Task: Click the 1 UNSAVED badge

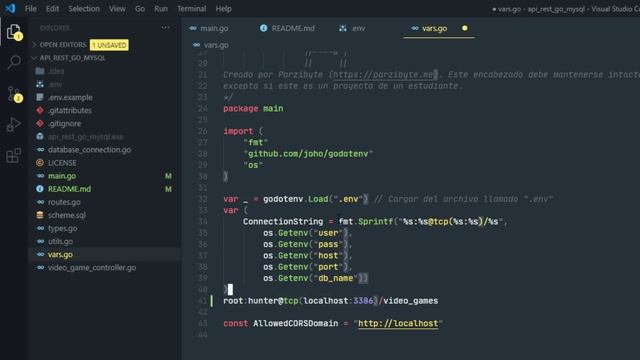Action: point(109,45)
